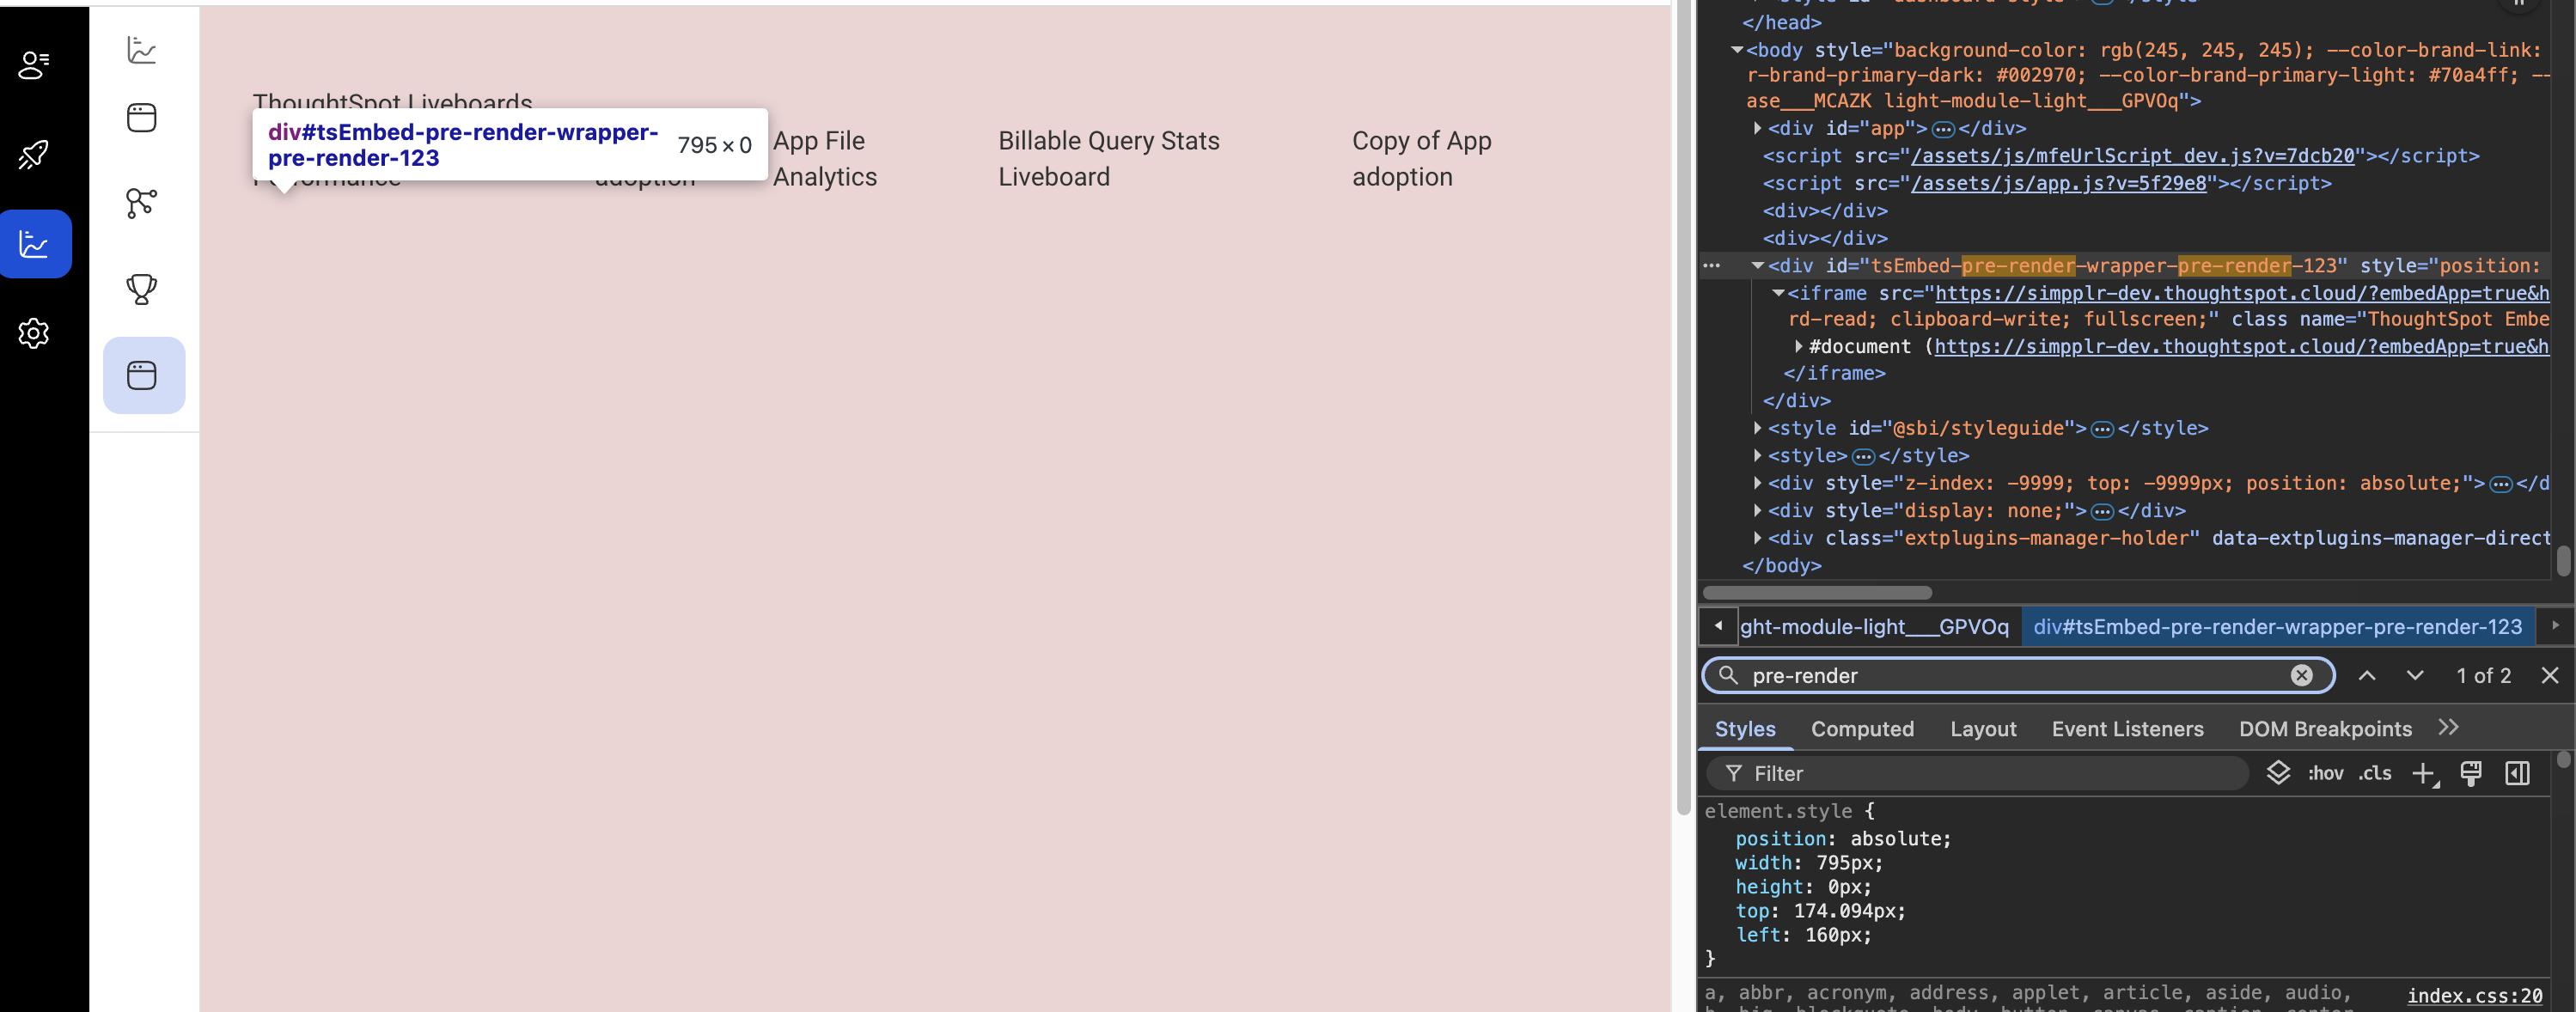Expand the z-index -9999 div node

[1757, 483]
